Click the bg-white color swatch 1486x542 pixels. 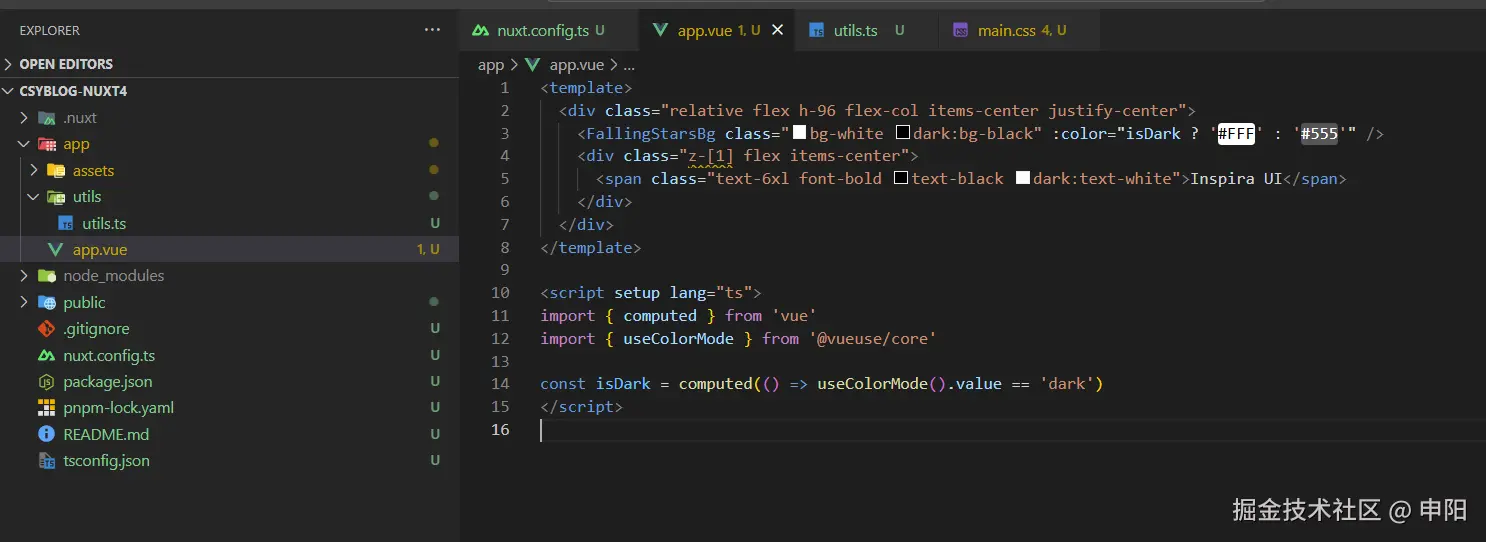[x=799, y=133]
